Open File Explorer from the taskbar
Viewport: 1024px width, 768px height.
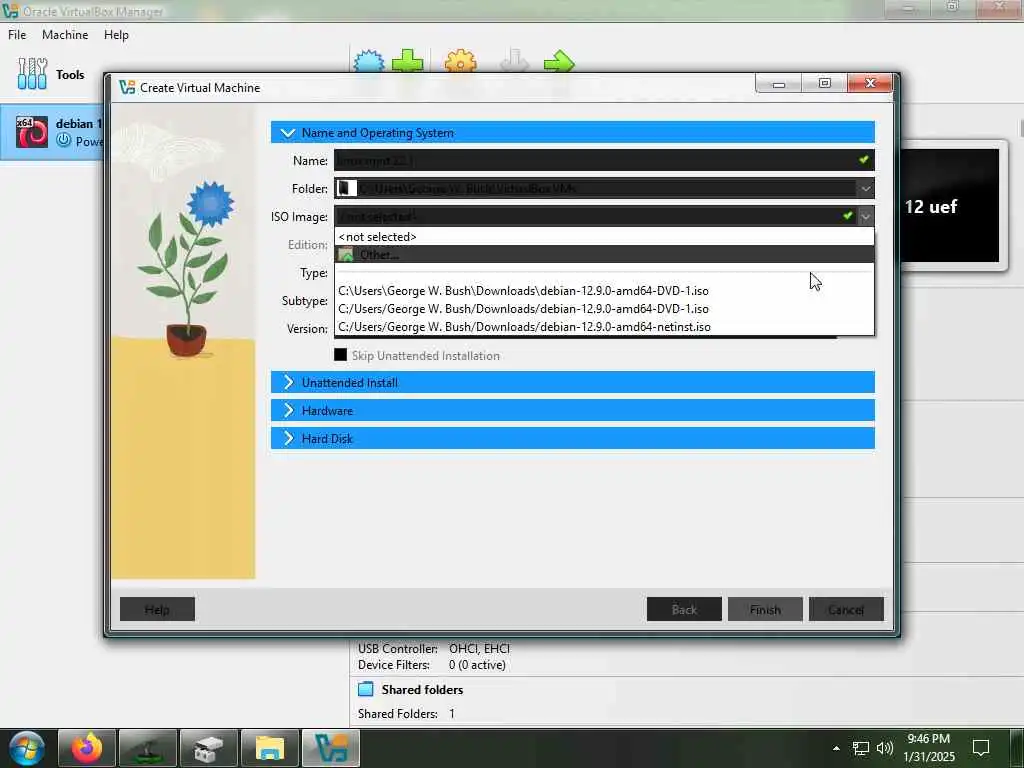(270, 748)
